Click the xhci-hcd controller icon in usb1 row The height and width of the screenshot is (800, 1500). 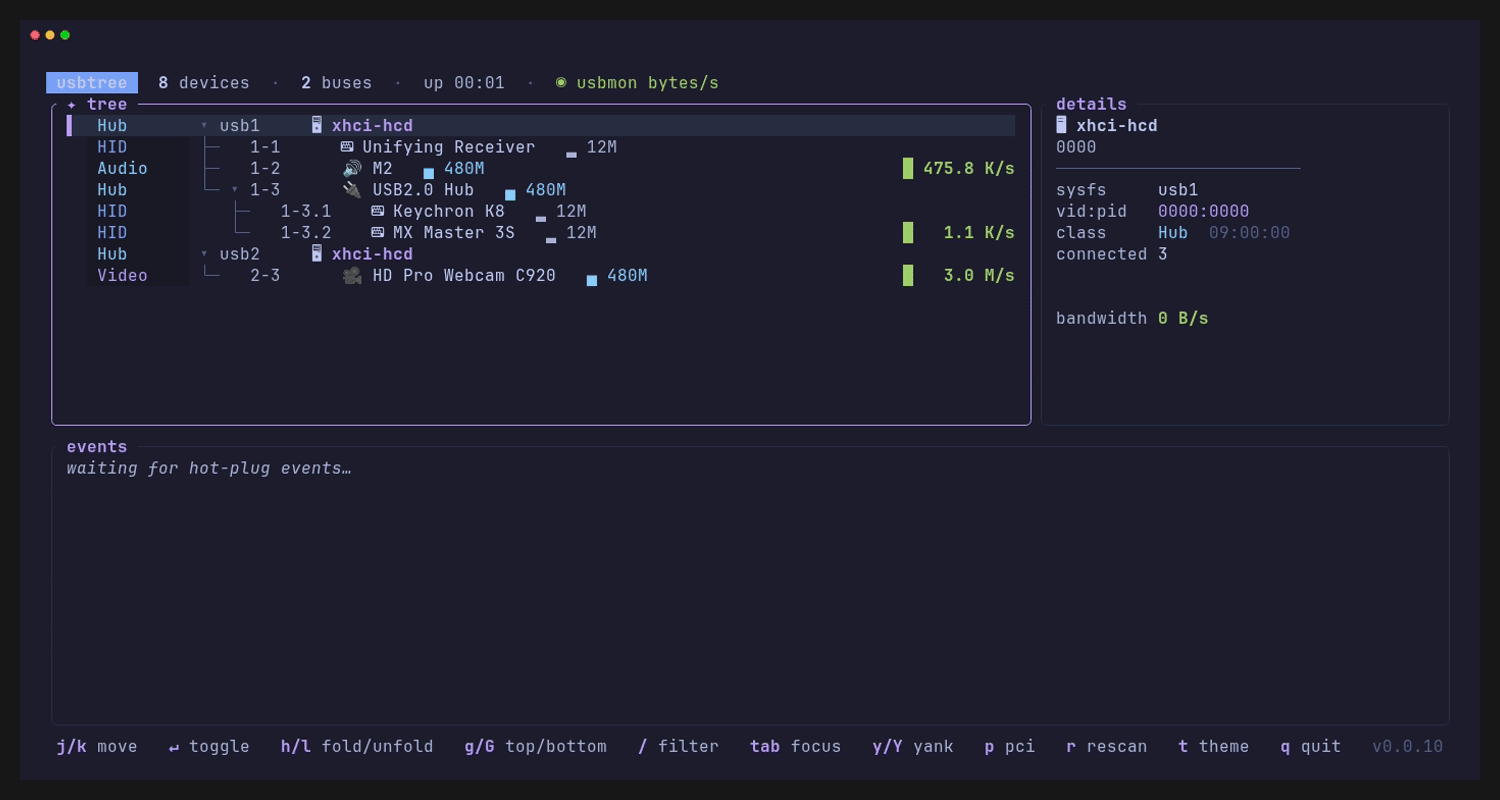pyautogui.click(x=316, y=125)
